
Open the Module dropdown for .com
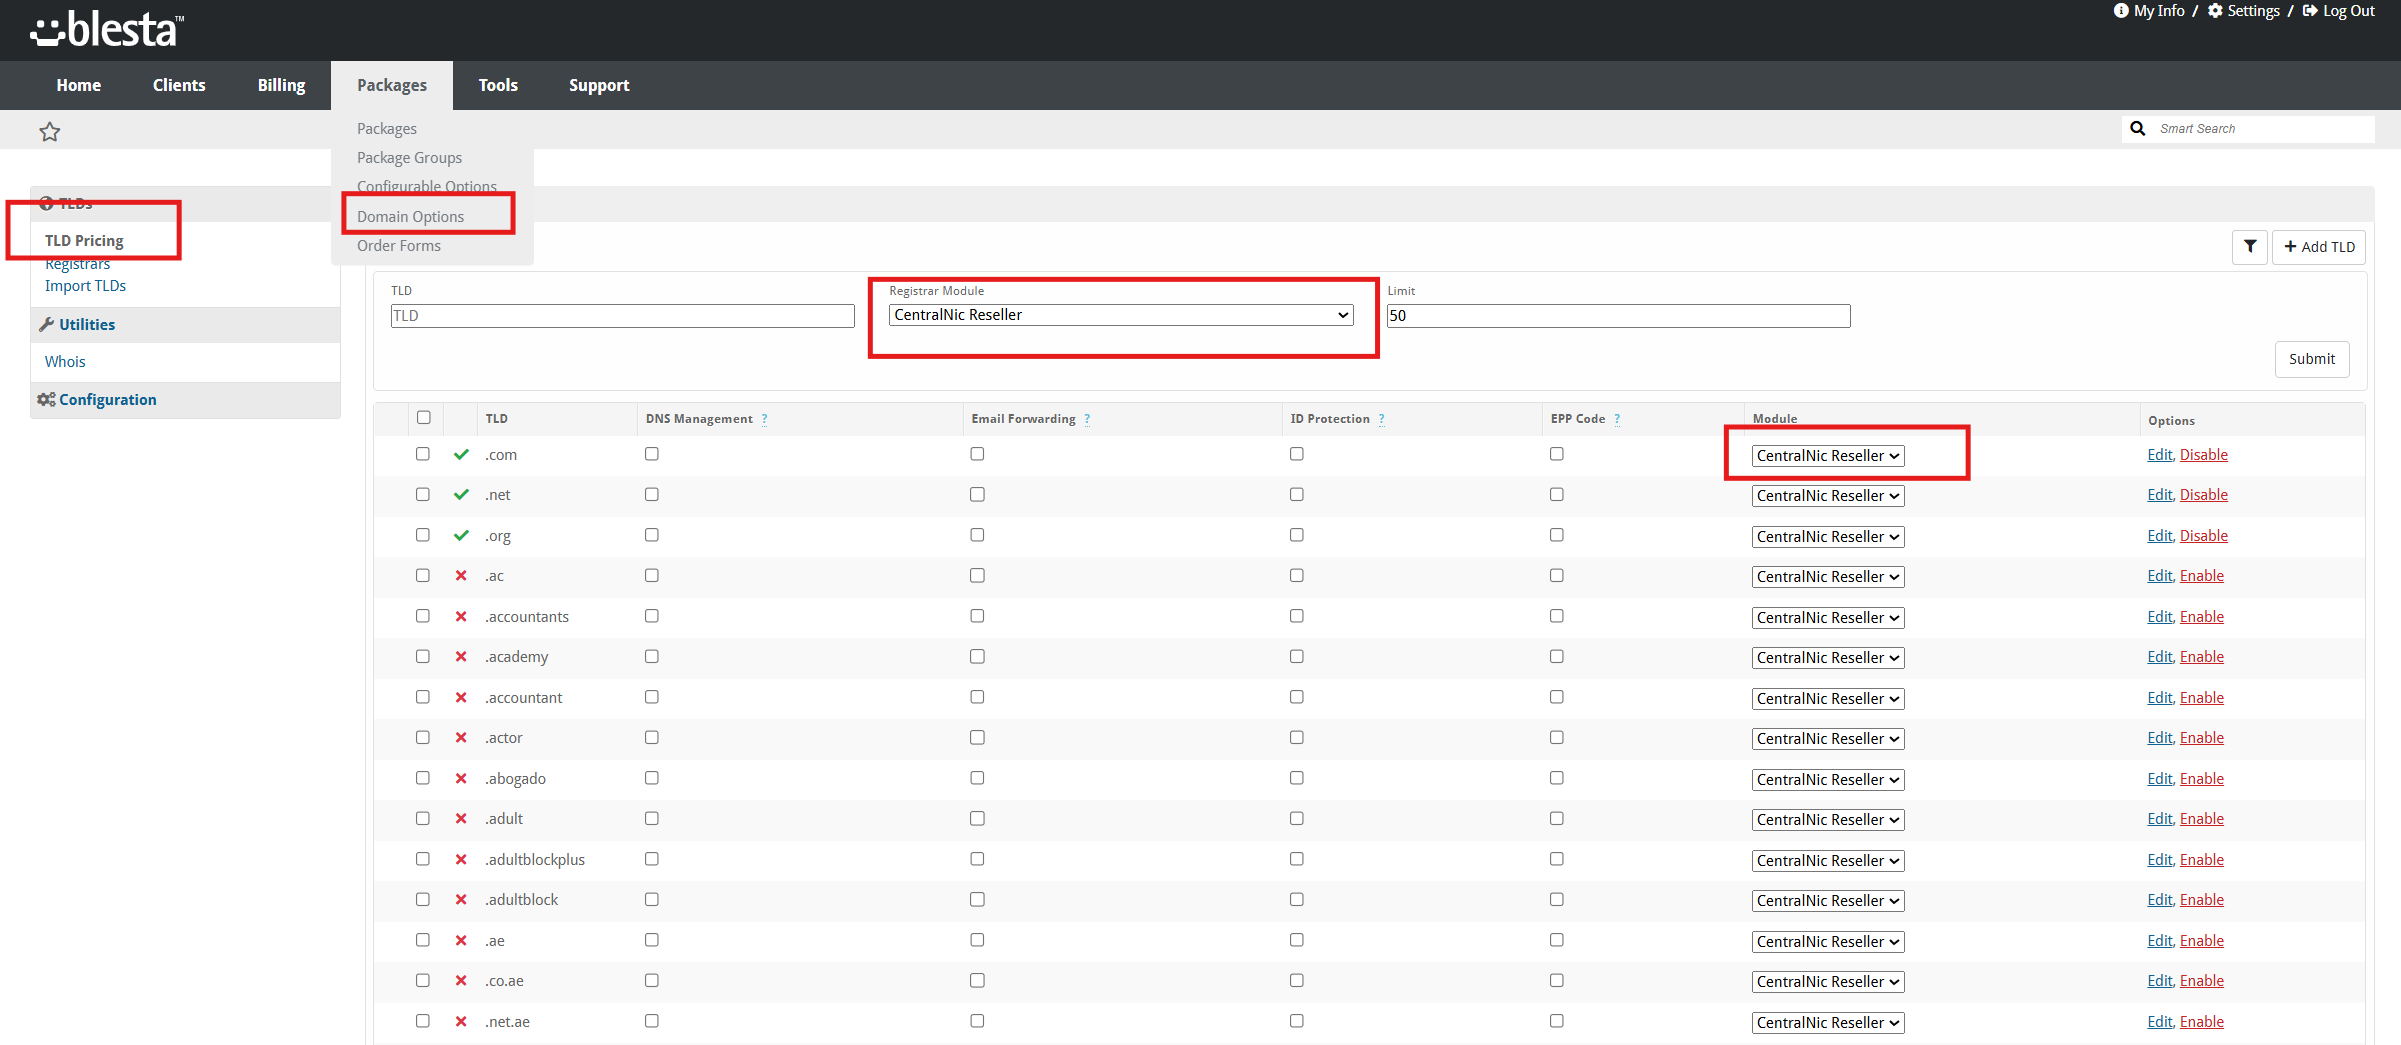tap(1828, 456)
